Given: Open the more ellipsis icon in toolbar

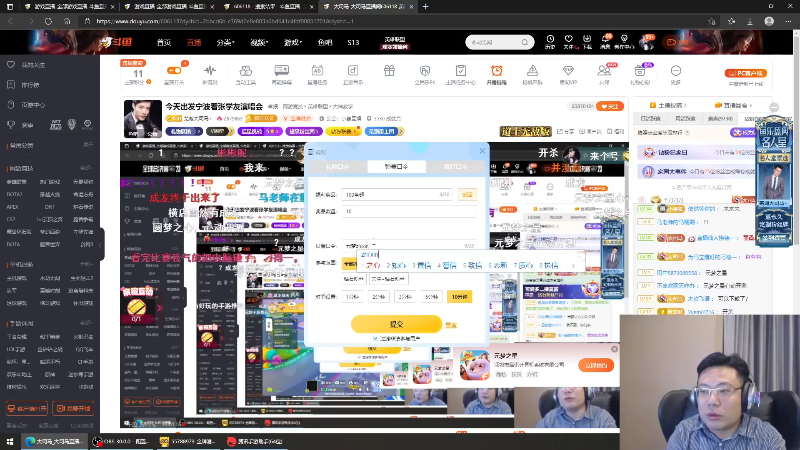Looking at the screenshot, I should (676, 71).
